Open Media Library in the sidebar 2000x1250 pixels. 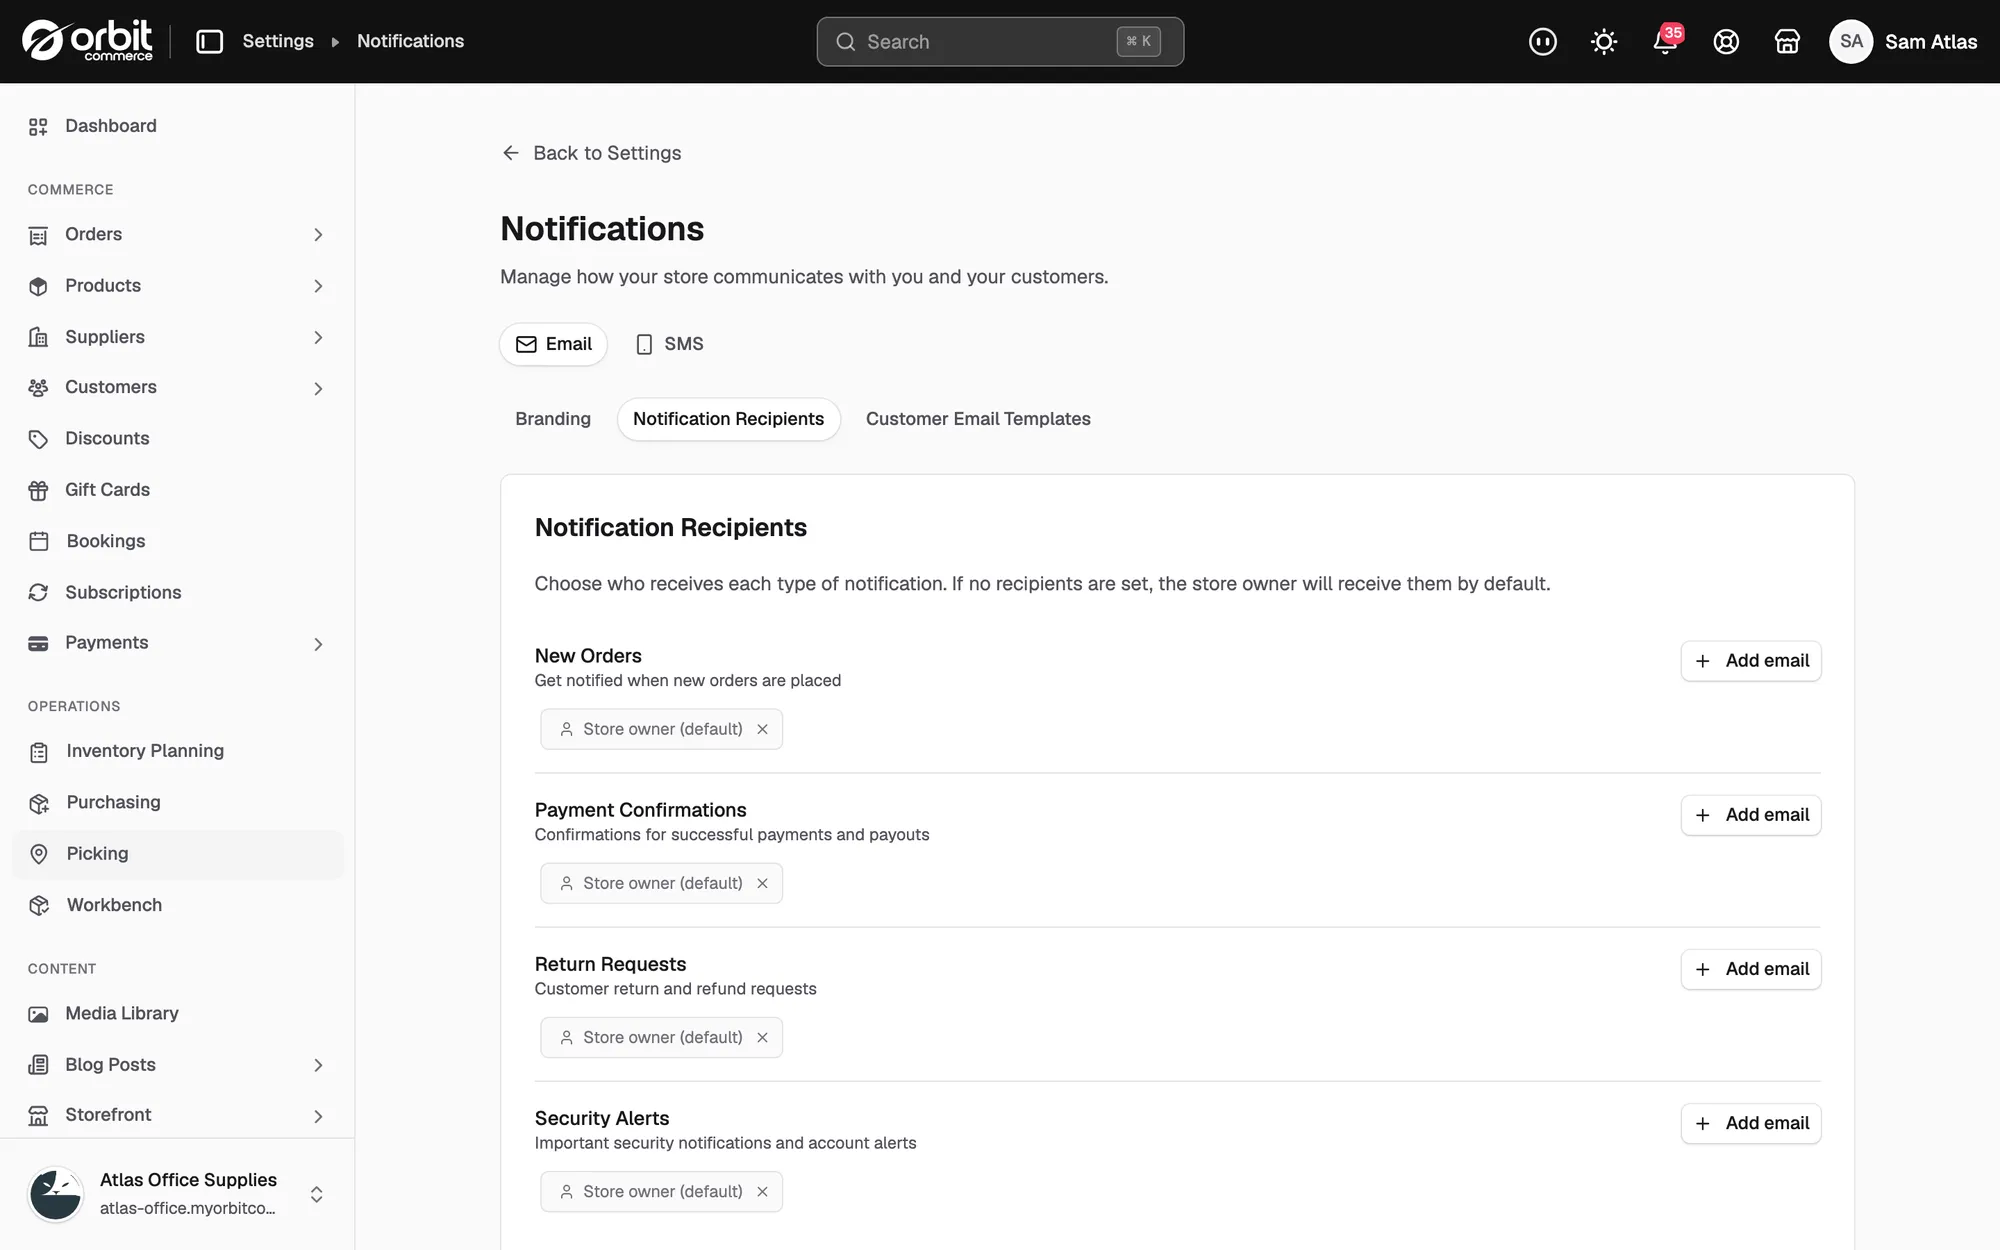(x=177, y=1014)
